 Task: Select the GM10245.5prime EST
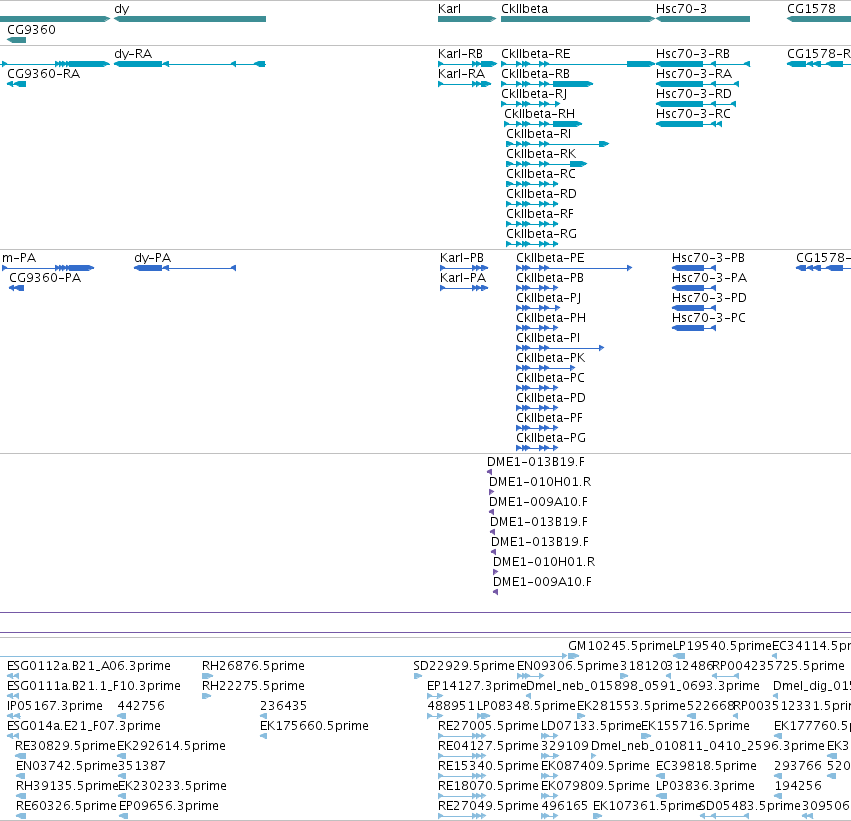pyautogui.click(x=620, y=646)
